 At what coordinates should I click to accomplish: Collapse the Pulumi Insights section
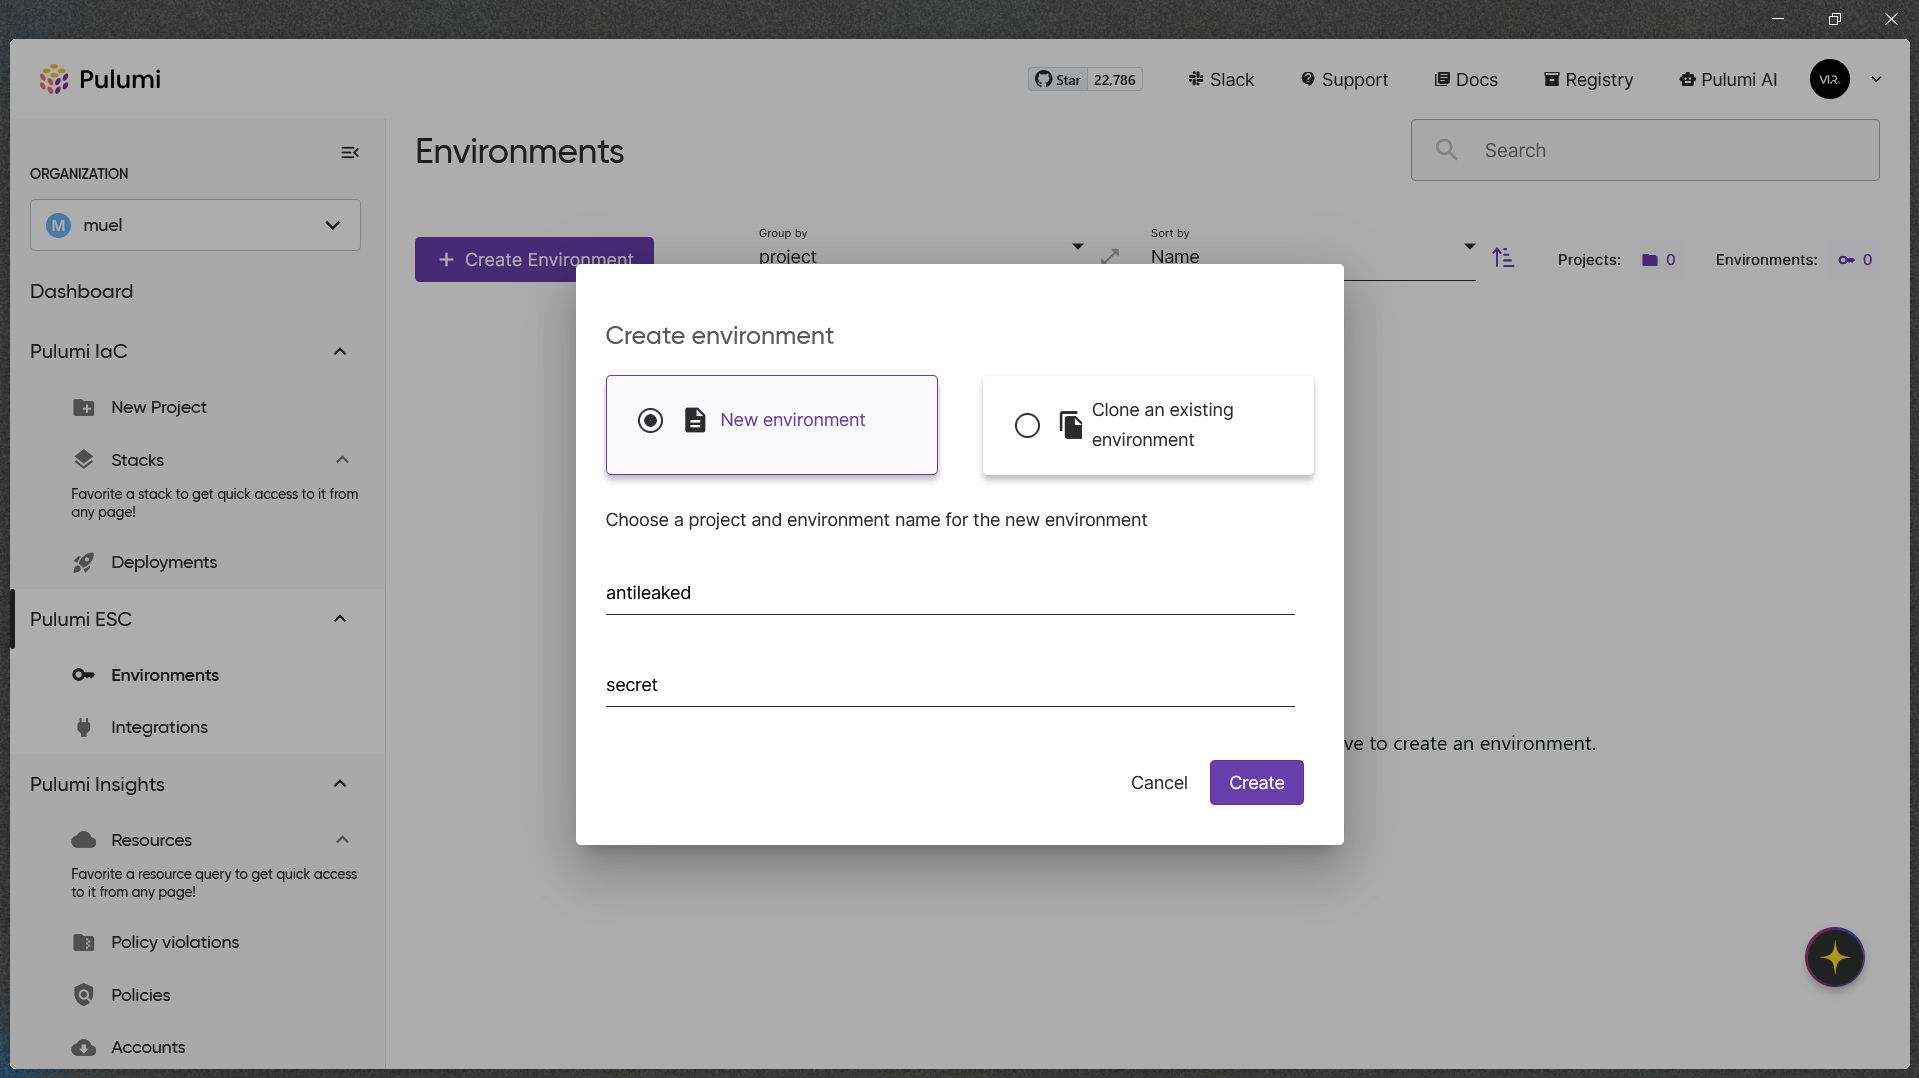(340, 784)
